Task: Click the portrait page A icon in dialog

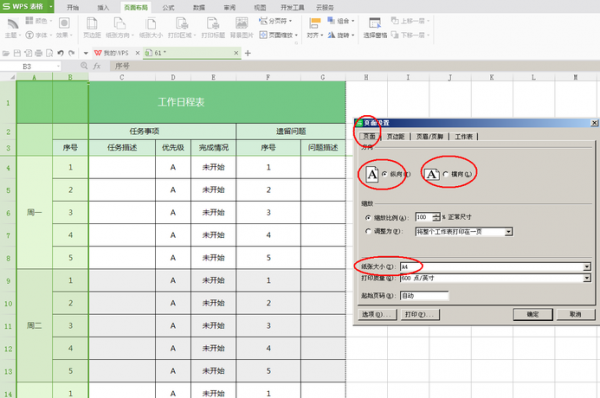Action: 372,174
